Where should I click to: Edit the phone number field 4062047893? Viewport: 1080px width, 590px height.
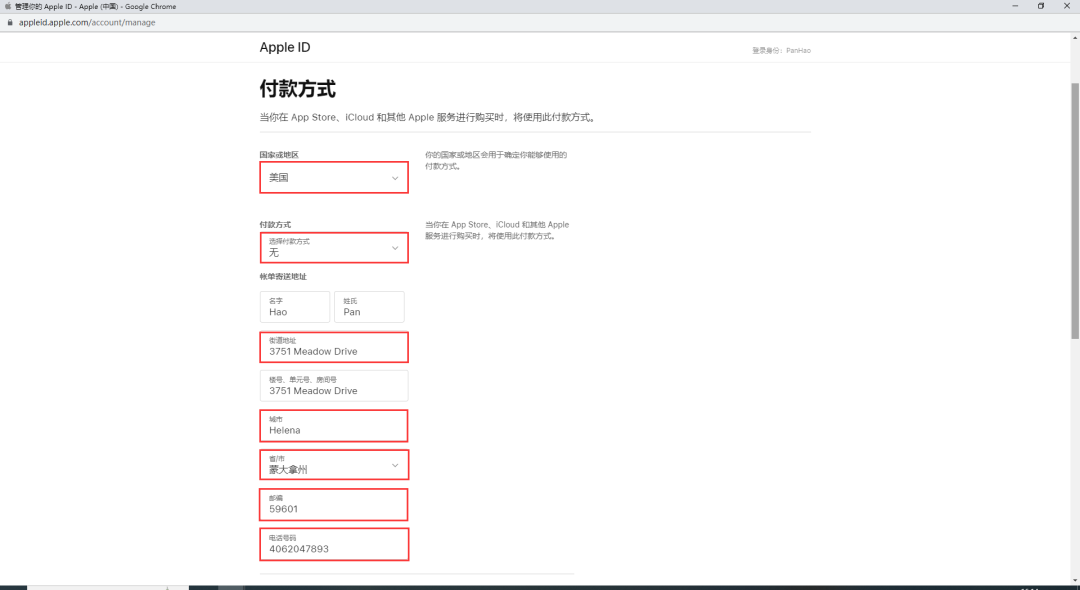pos(334,545)
